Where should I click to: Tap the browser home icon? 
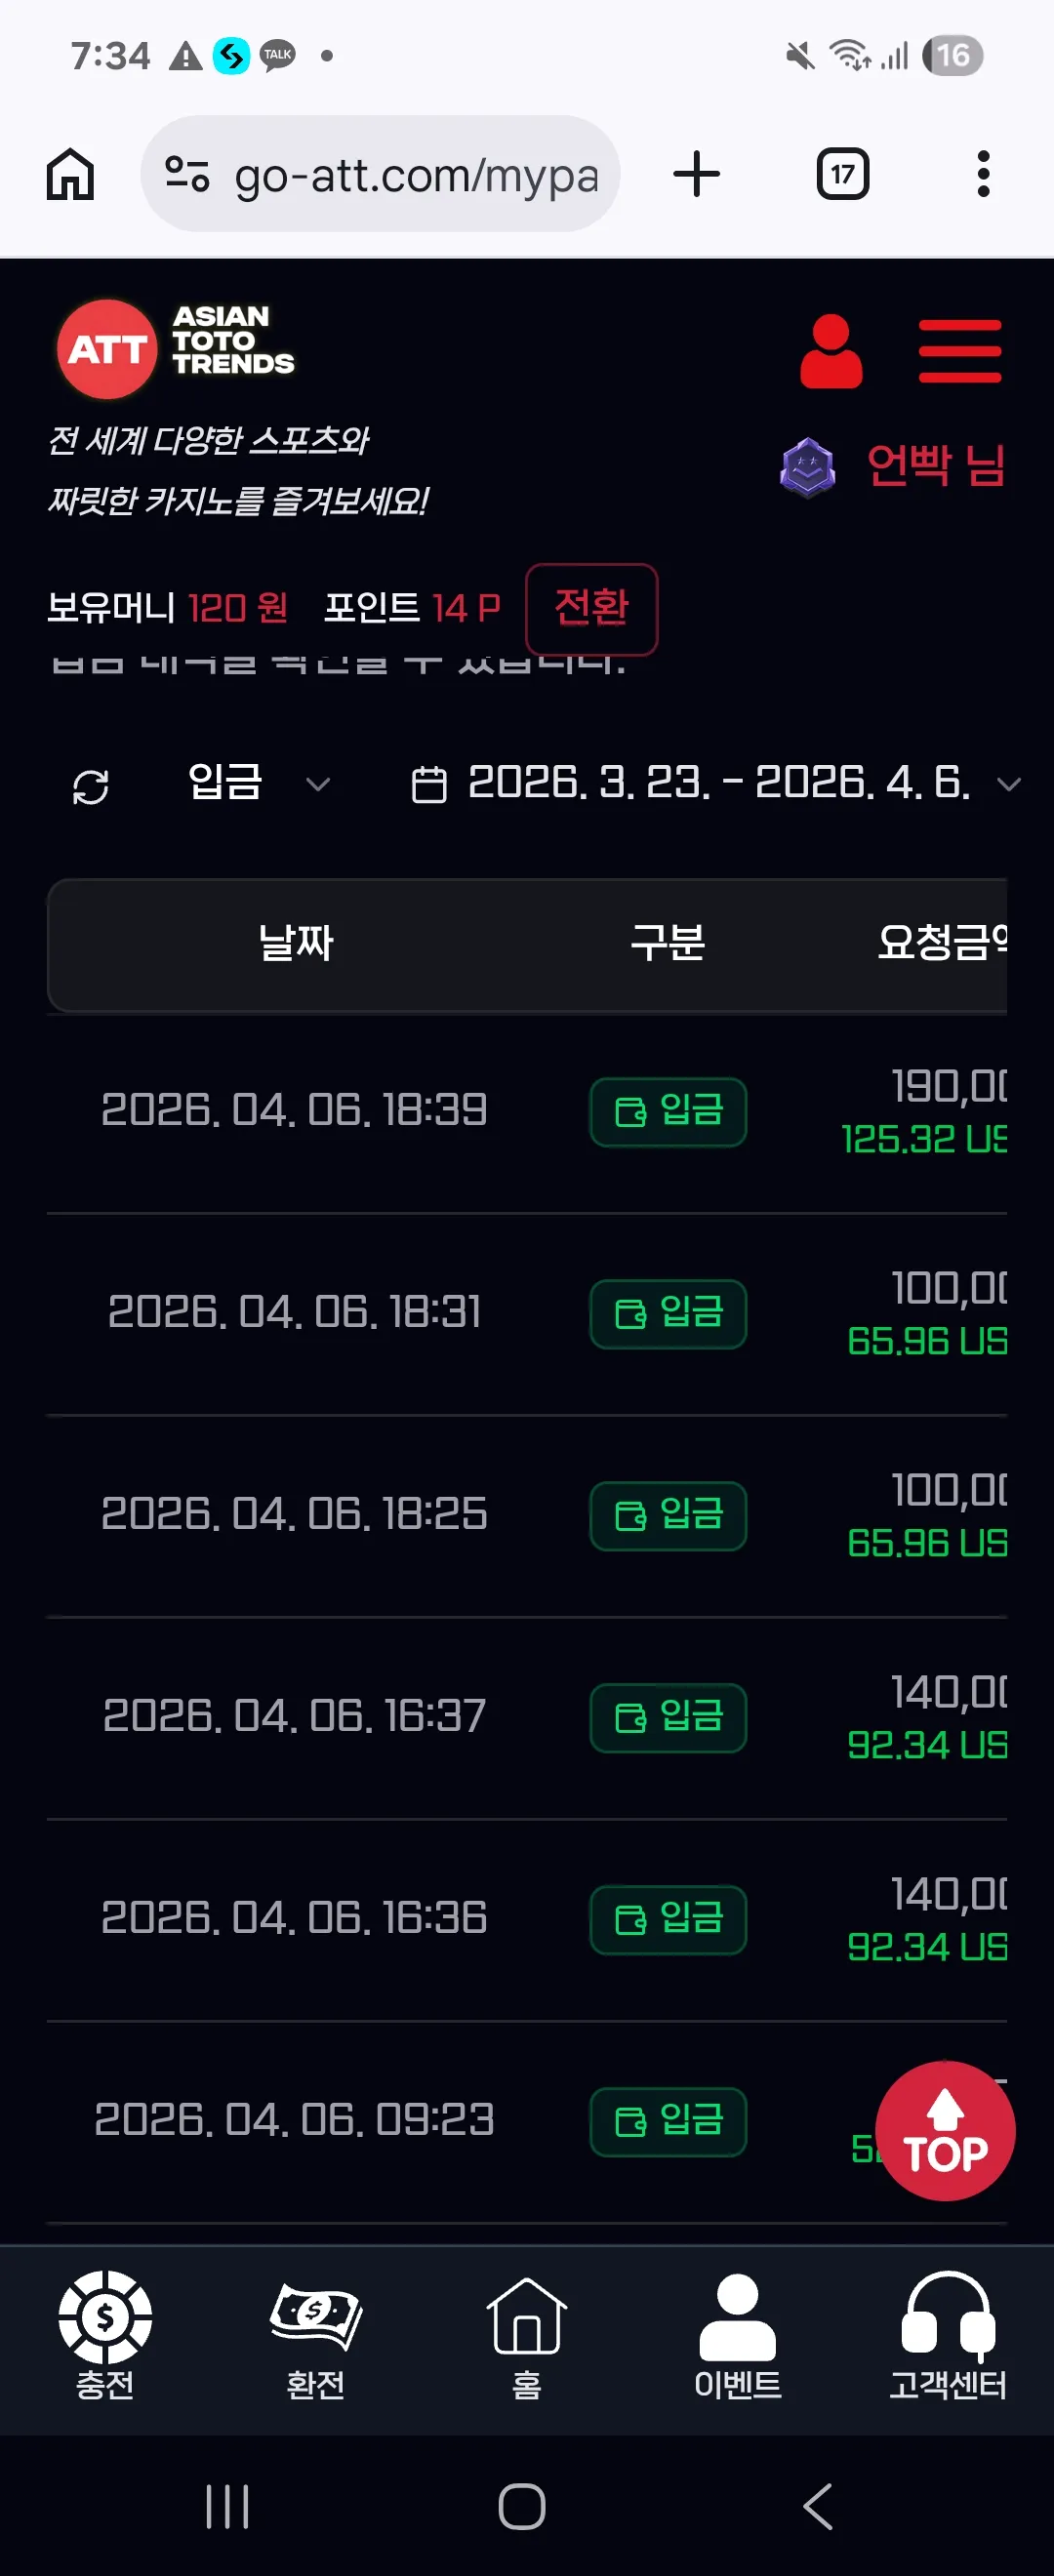pyautogui.click(x=70, y=174)
